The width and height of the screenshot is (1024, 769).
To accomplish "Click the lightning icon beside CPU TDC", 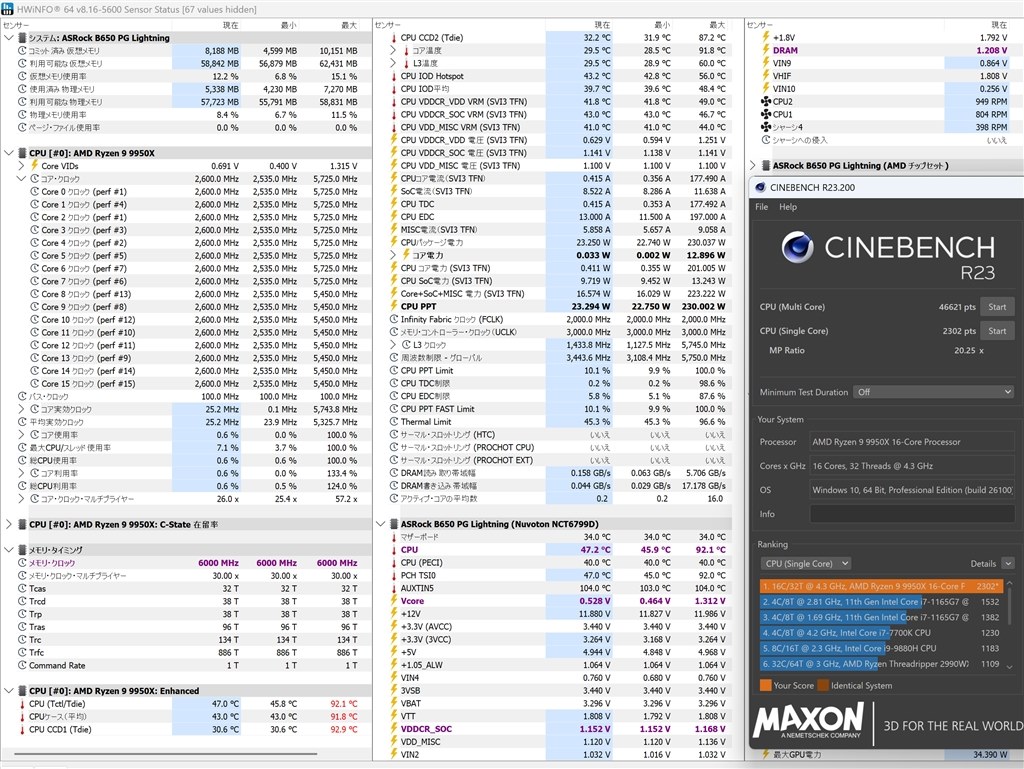I will tap(394, 204).
